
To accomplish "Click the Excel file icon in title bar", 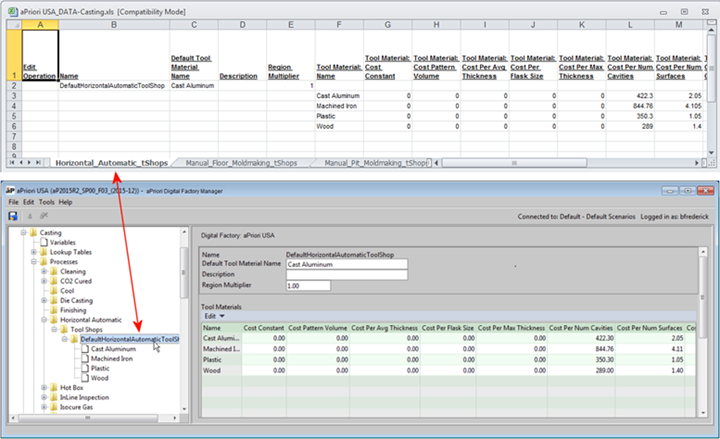I will point(13,11).
